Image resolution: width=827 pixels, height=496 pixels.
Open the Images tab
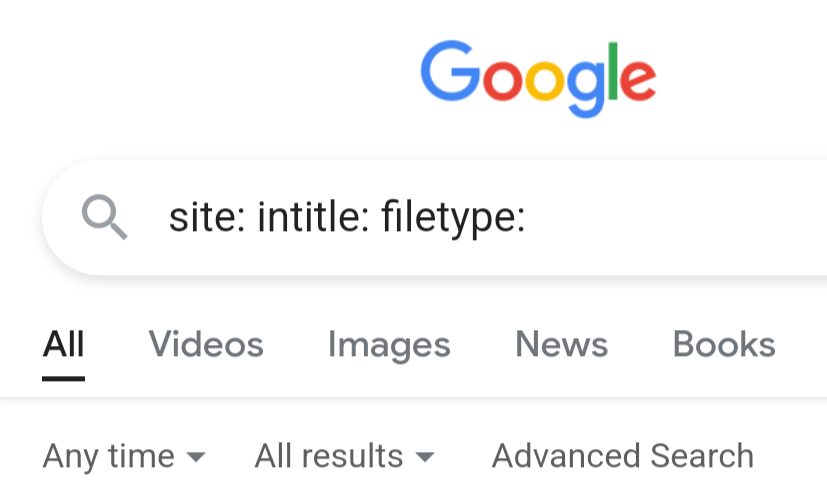pos(389,345)
